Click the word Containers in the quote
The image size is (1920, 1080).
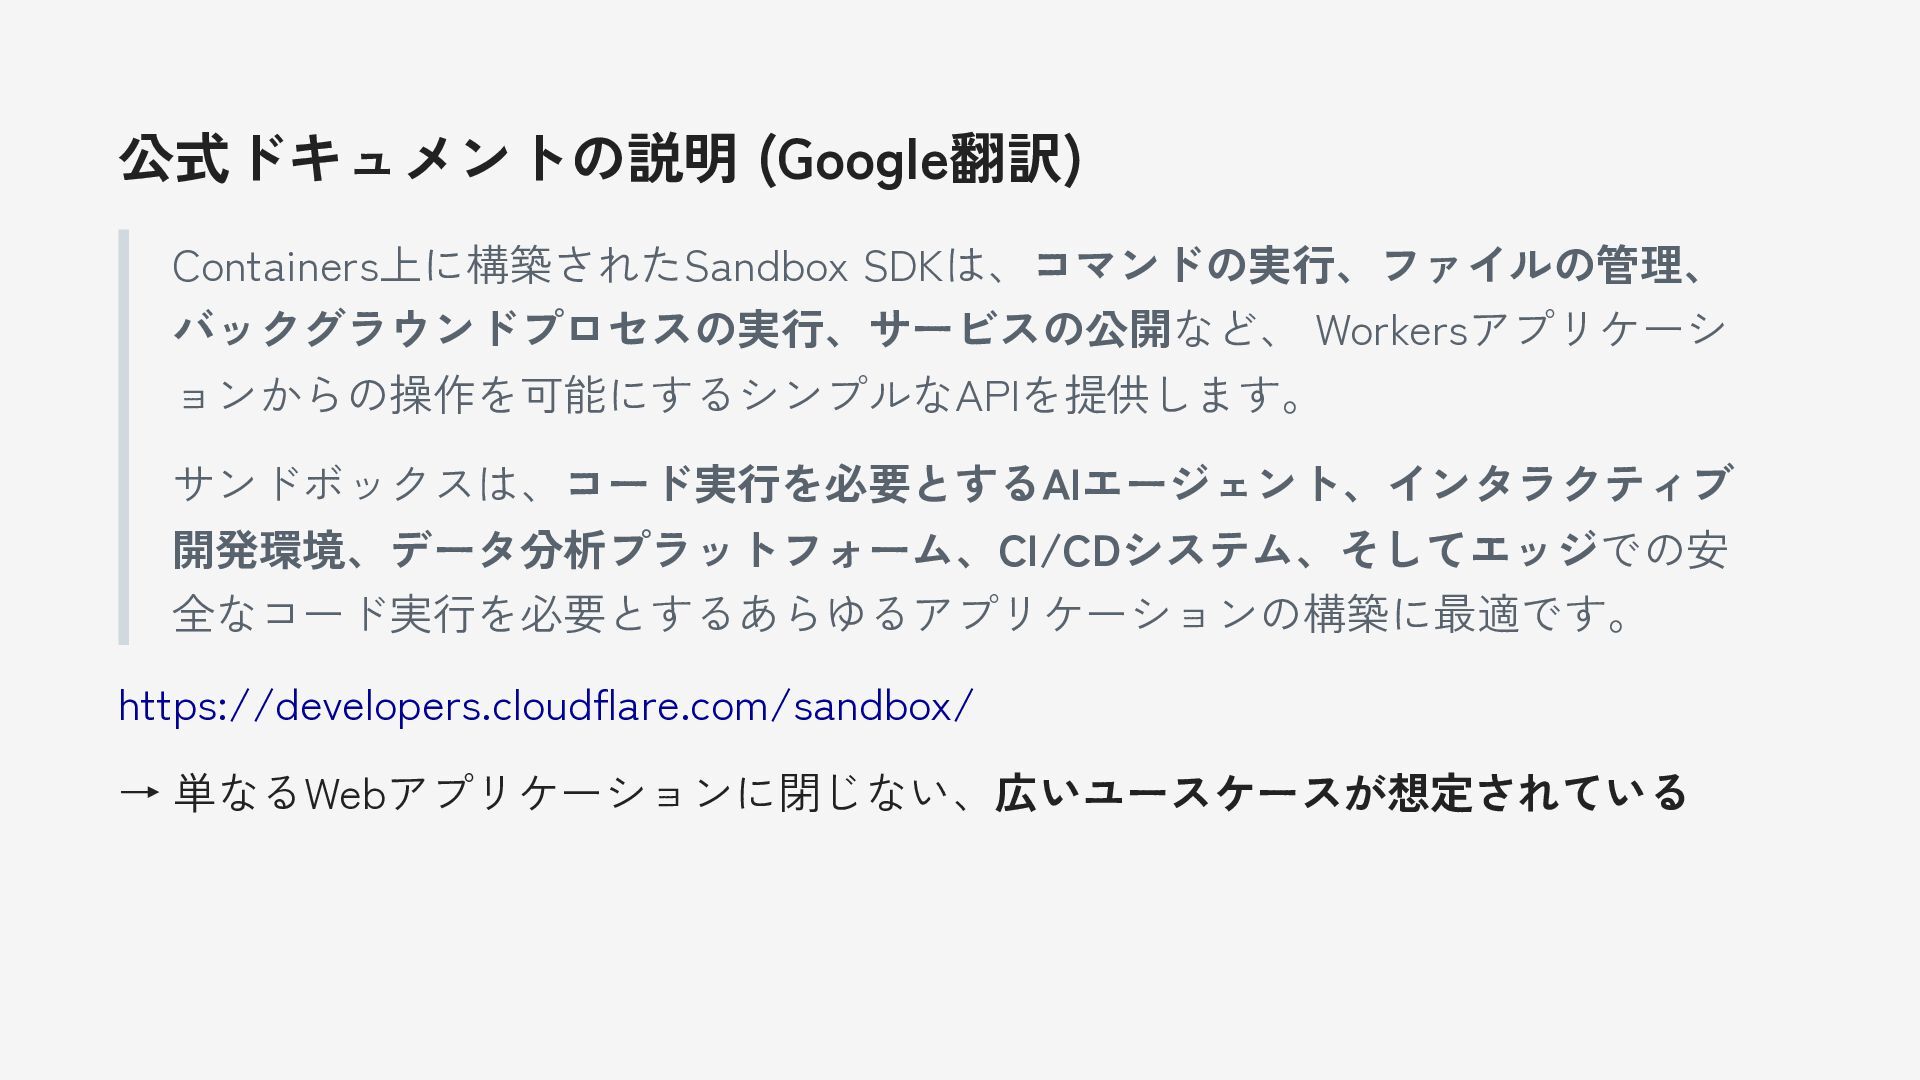pyautogui.click(x=275, y=267)
